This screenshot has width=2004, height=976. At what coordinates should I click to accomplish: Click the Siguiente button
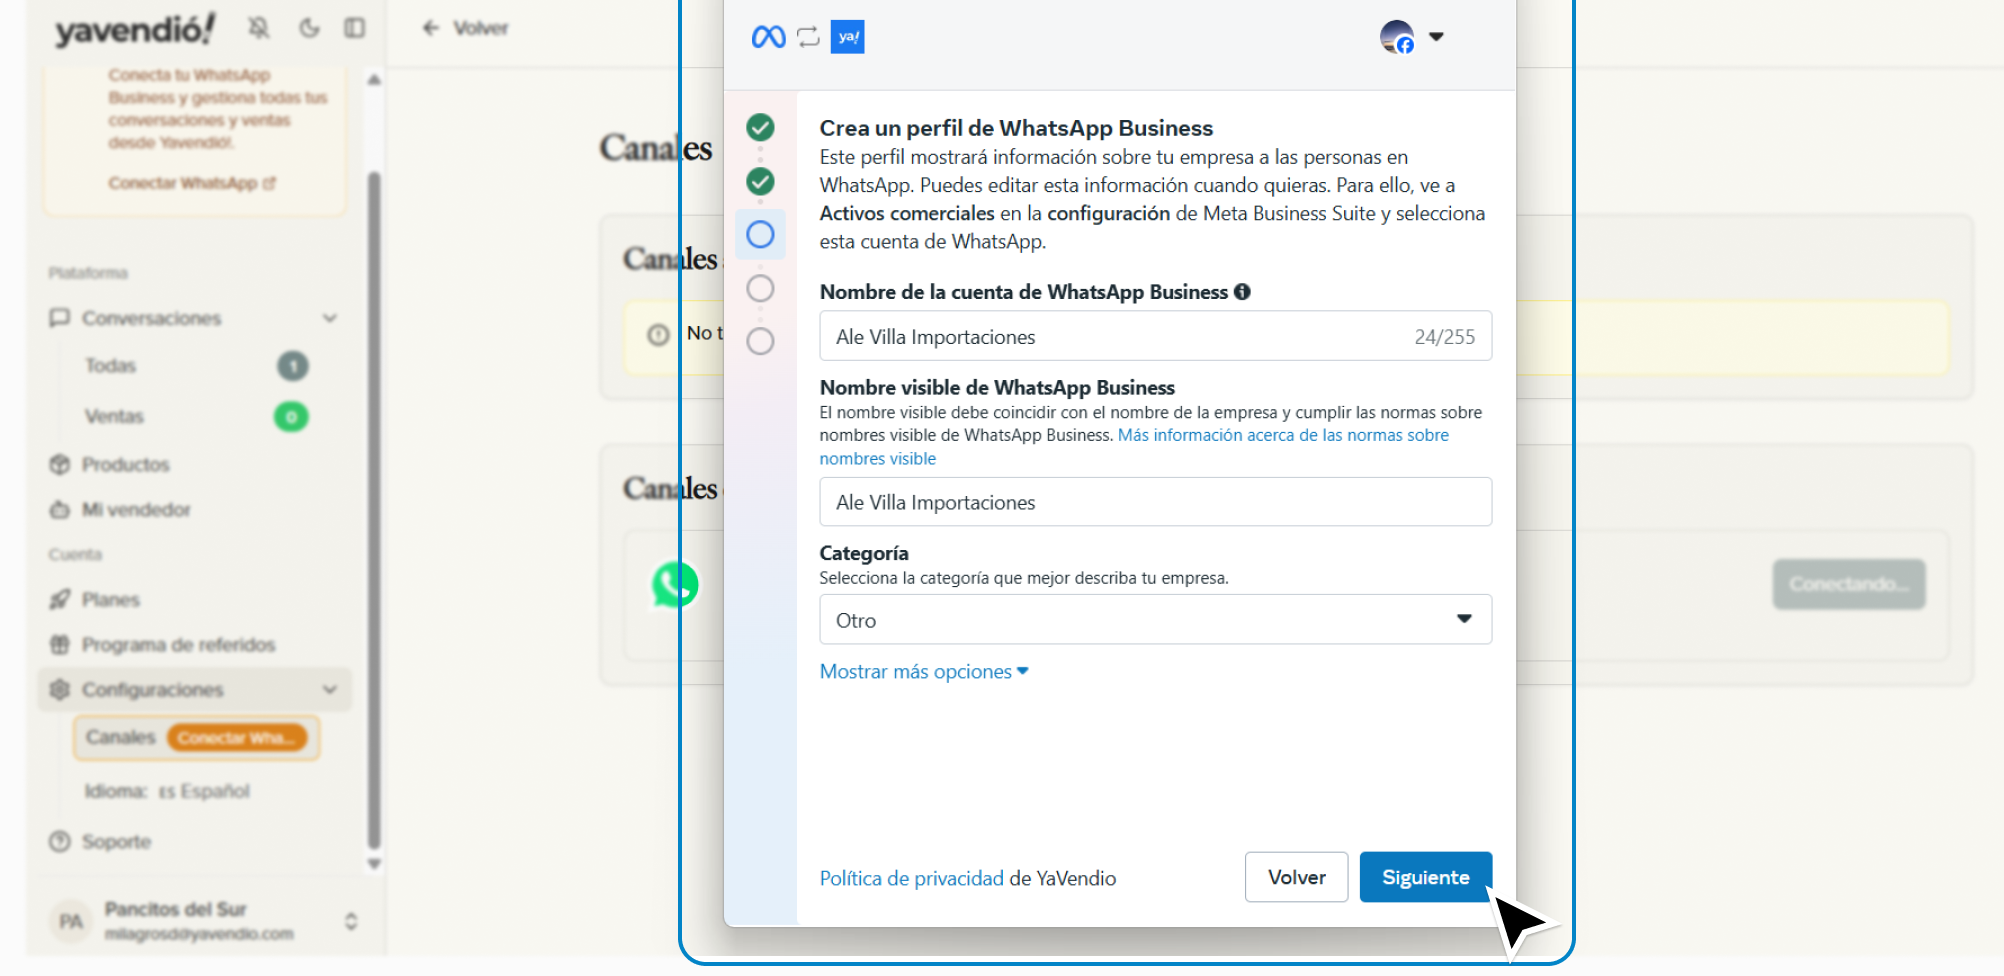coord(1425,877)
